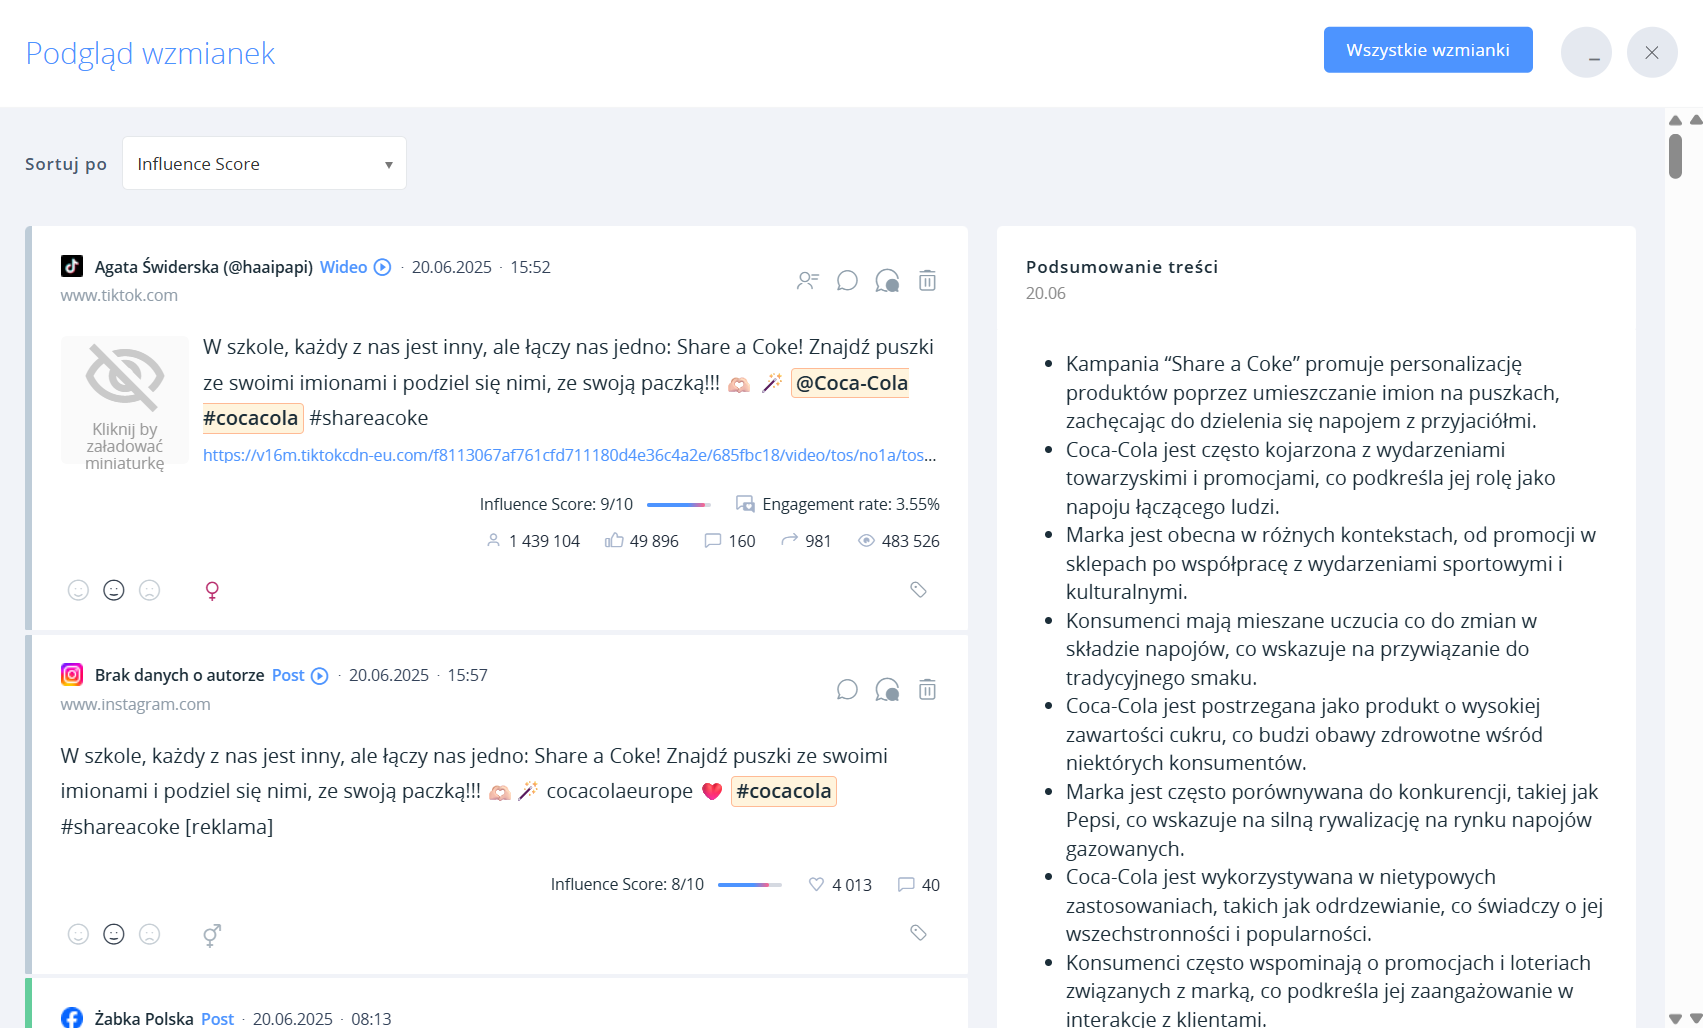Open author details icon on TikTok mention

(x=807, y=281)
